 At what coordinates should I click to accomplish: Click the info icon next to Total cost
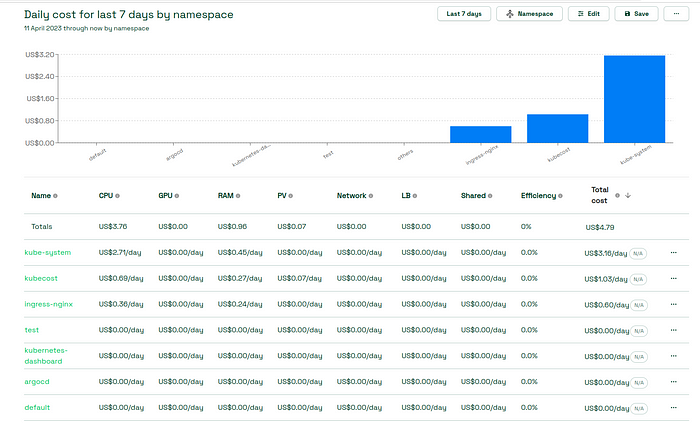(x=617, y=195)
